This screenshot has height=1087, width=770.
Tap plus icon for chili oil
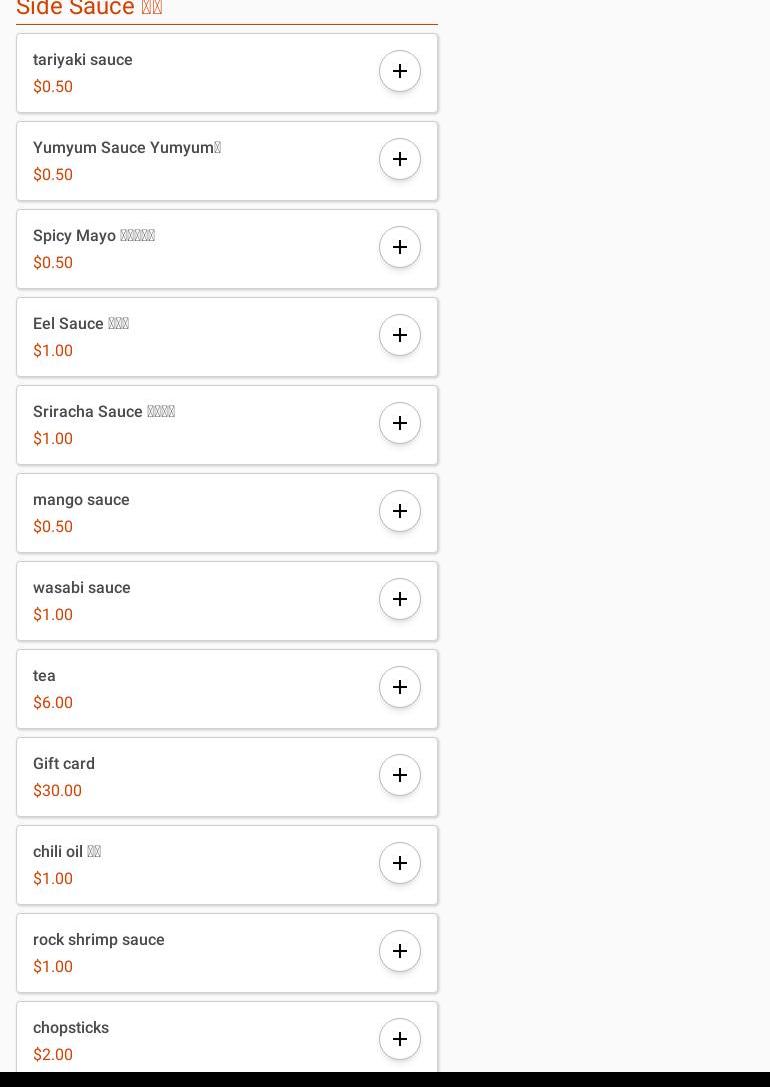coord(400,863)
